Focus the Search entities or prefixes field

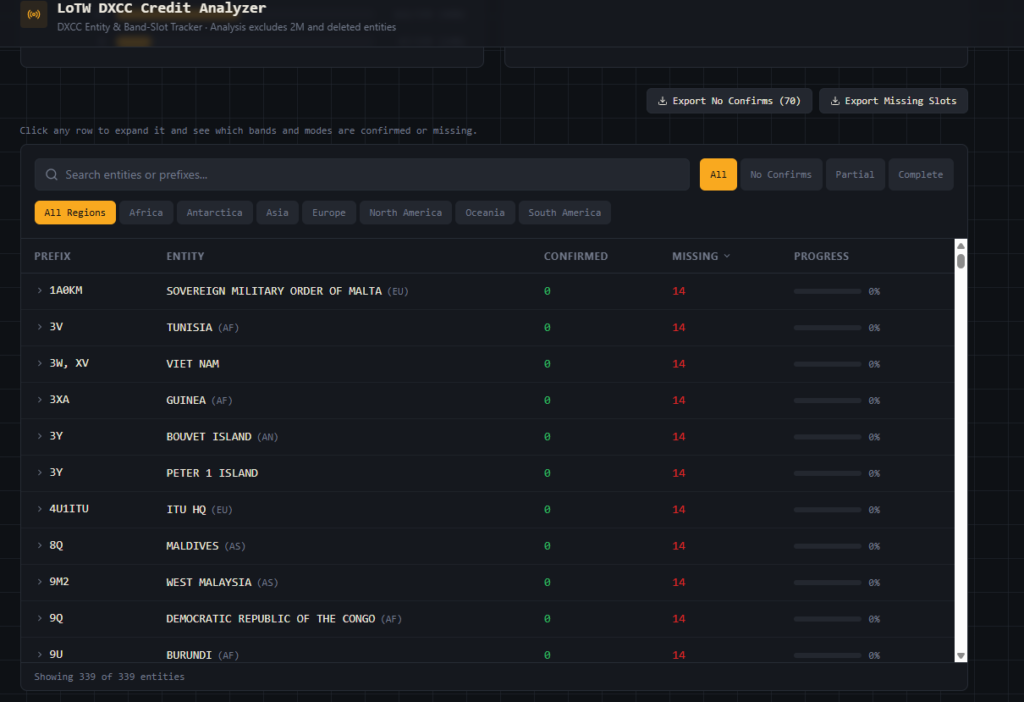coord(370,175)
